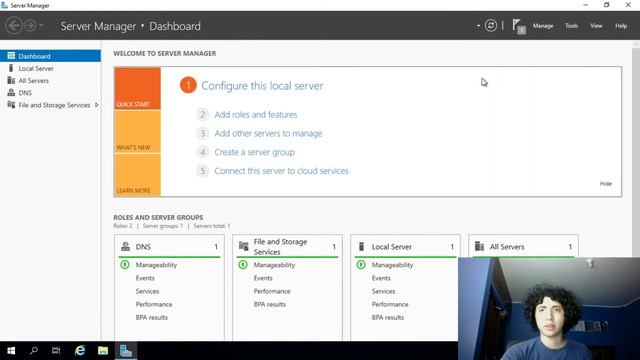Open Services in Local Server tile
The image size is (640, 360).
click(383, 291)
